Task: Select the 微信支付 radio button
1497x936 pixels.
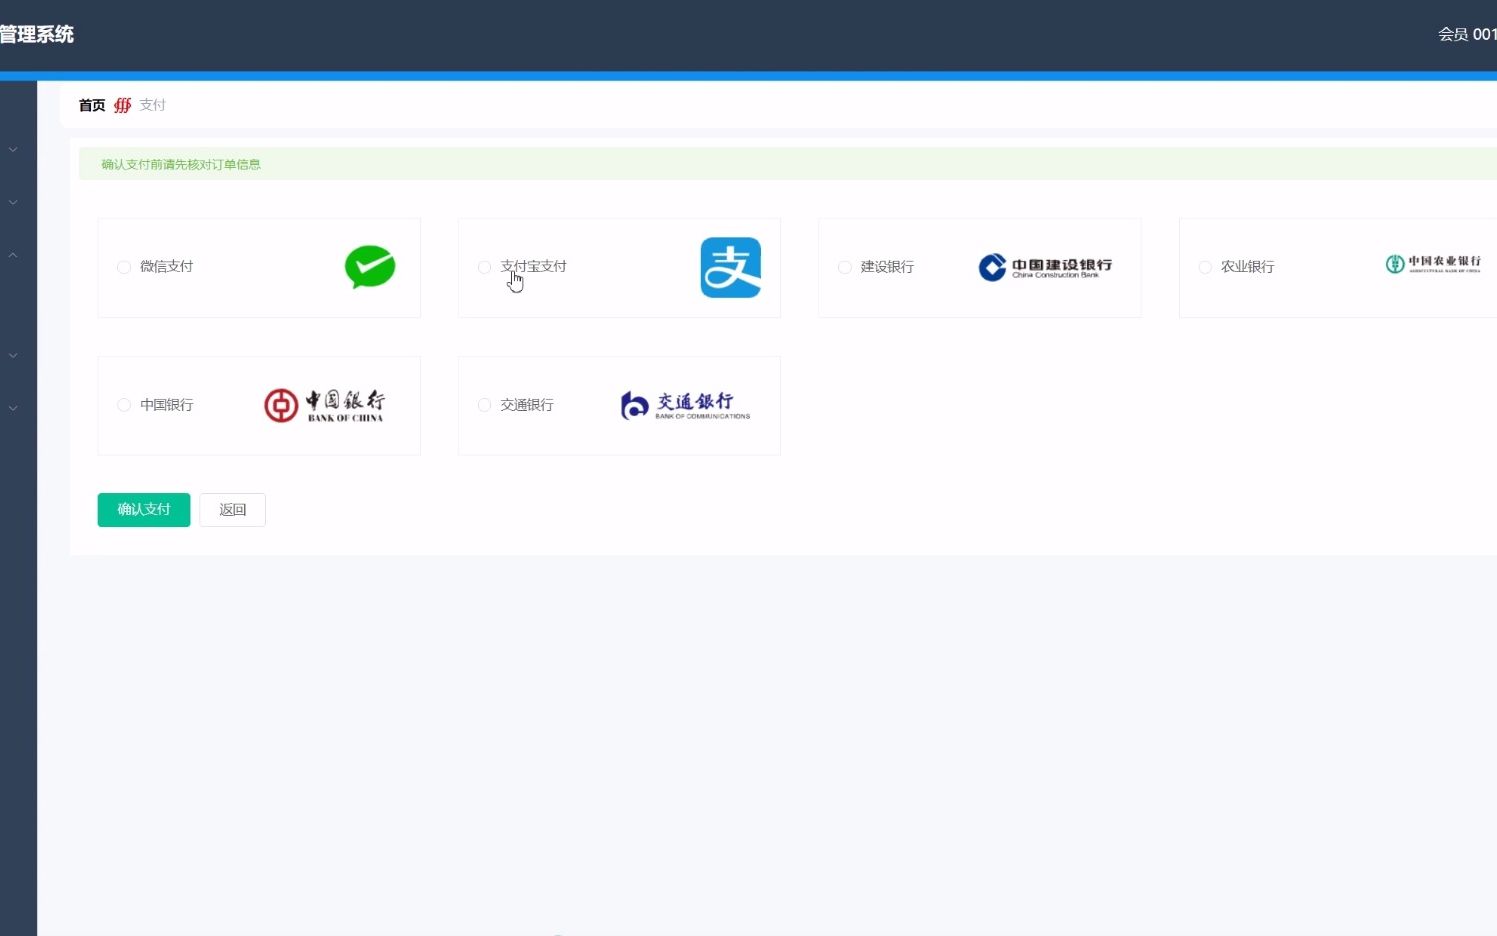Action: (x=124, y=267)
